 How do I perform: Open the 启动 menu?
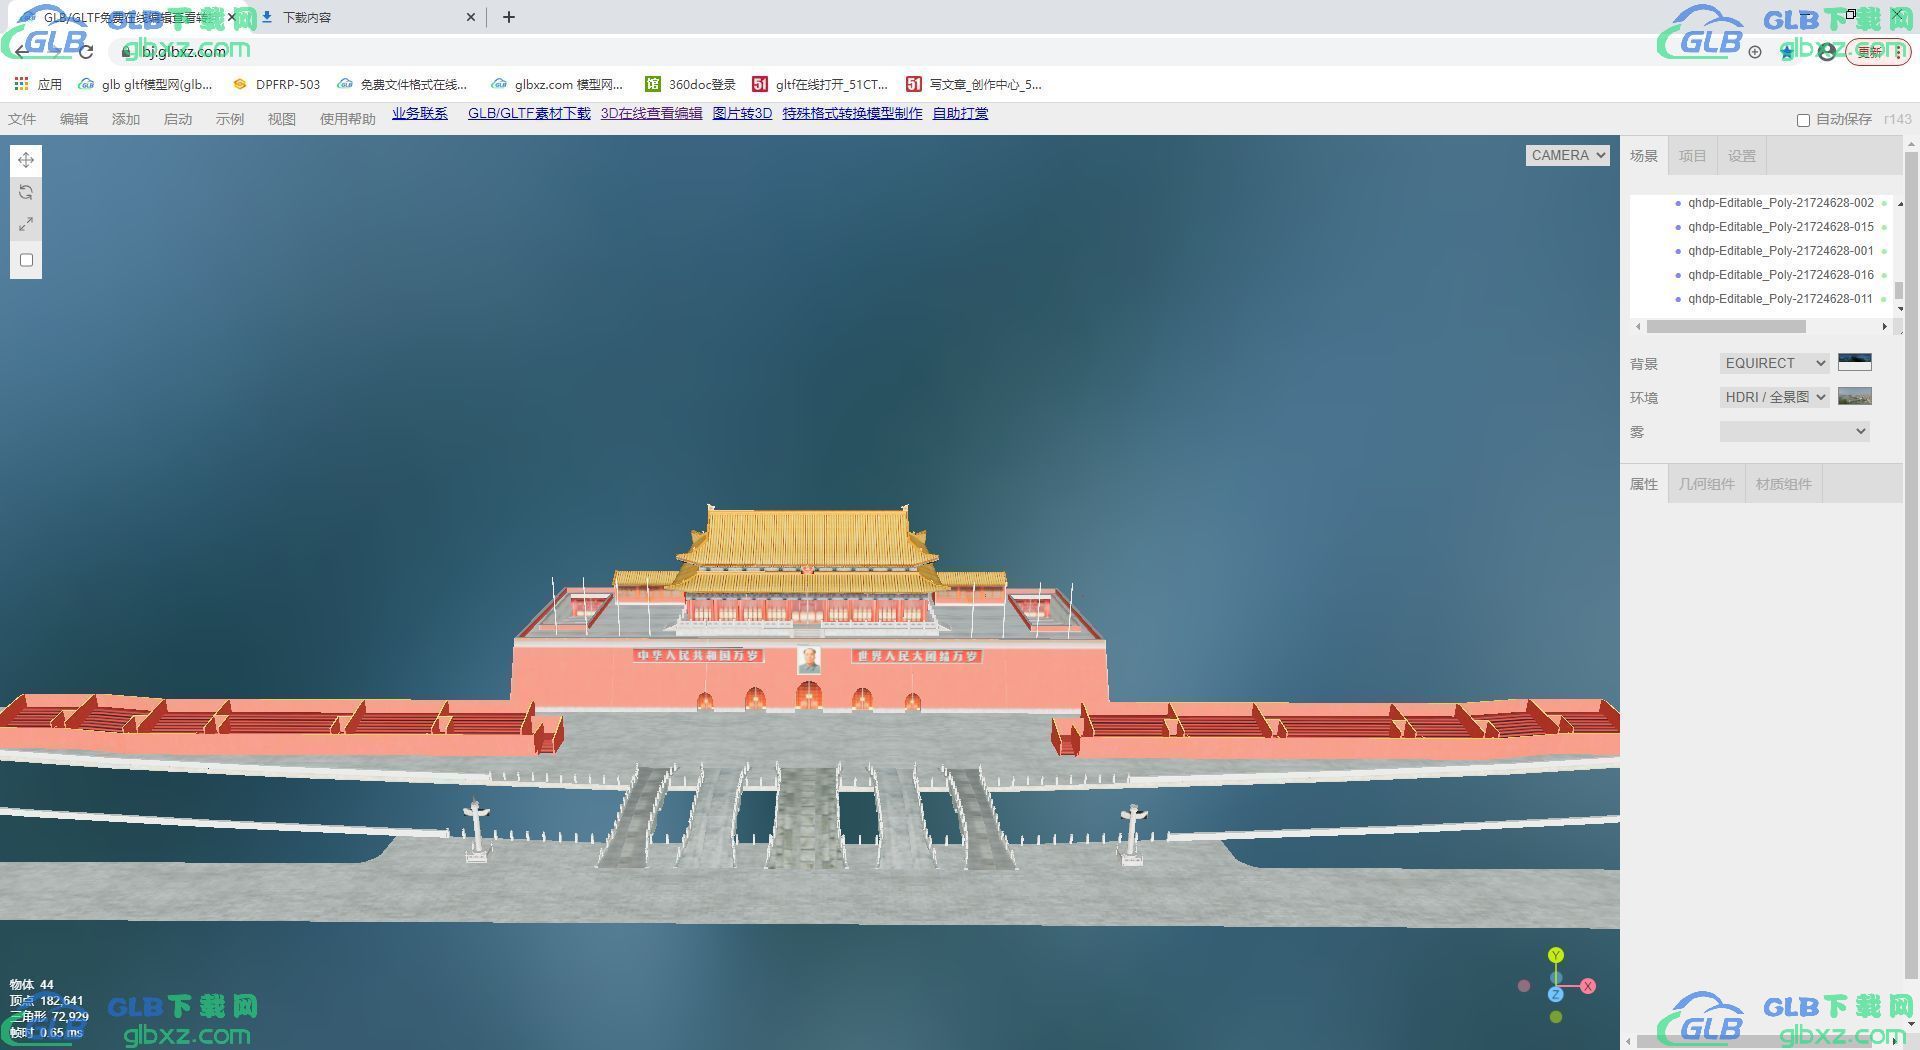178,119
